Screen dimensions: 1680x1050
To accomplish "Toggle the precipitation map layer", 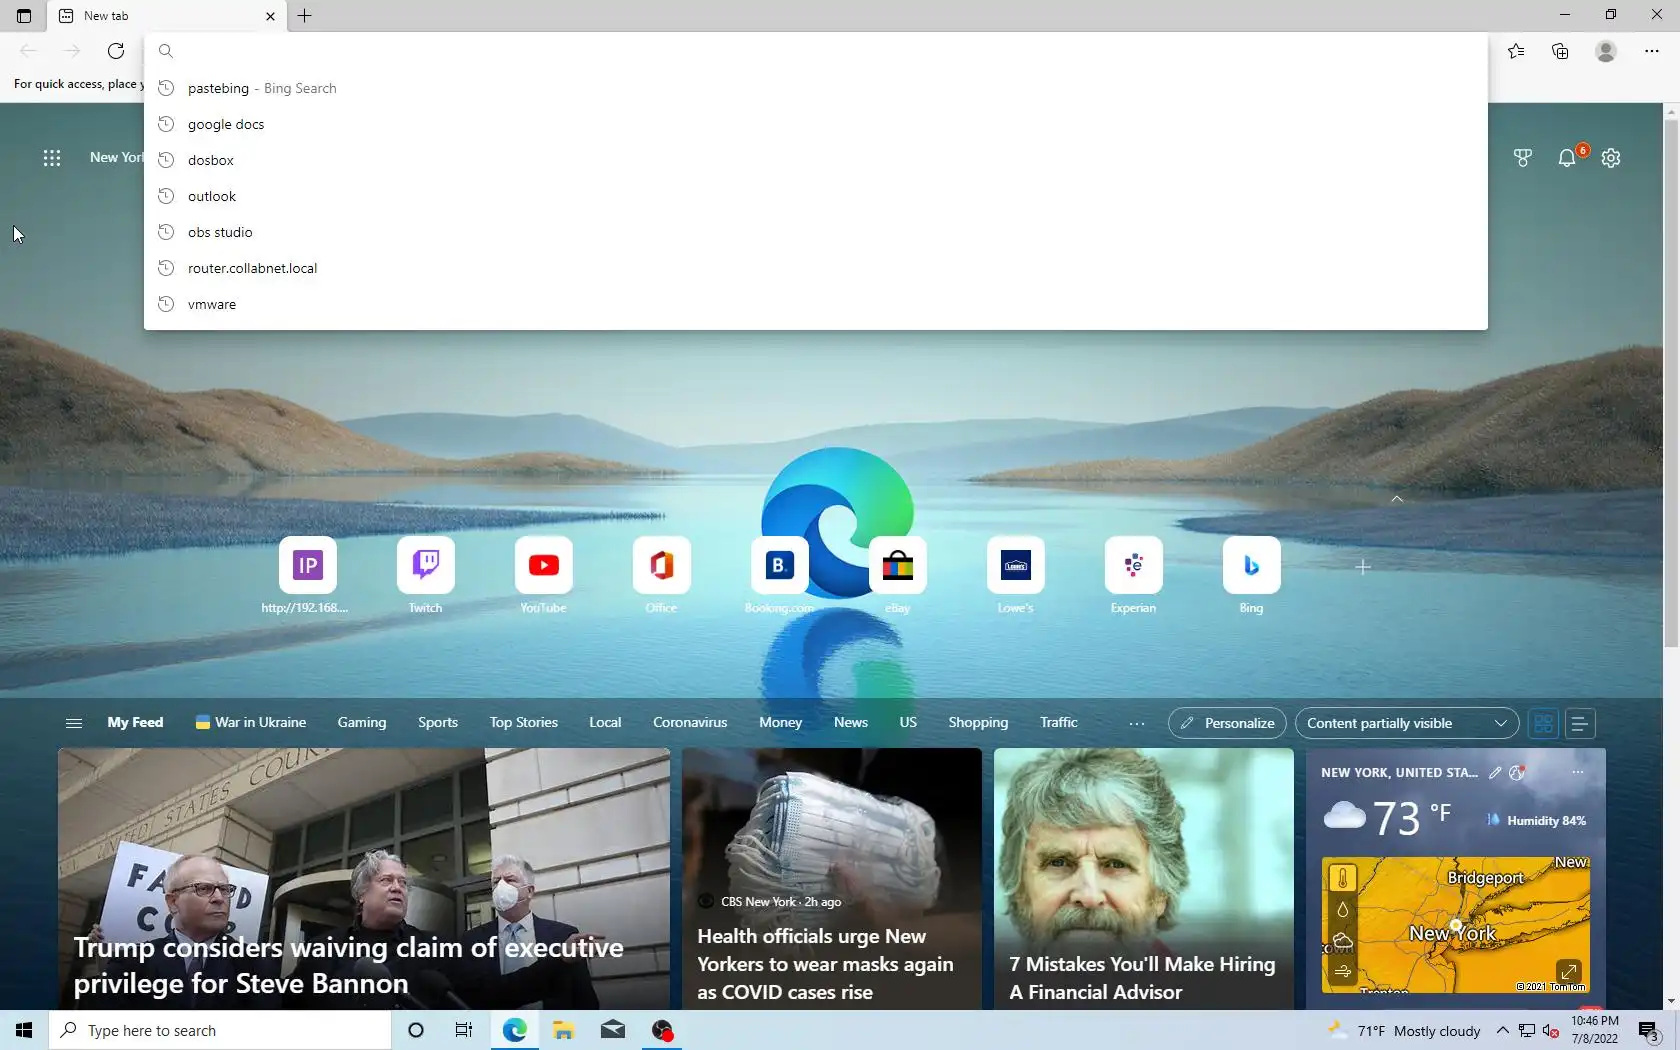I will [1343, 909].
